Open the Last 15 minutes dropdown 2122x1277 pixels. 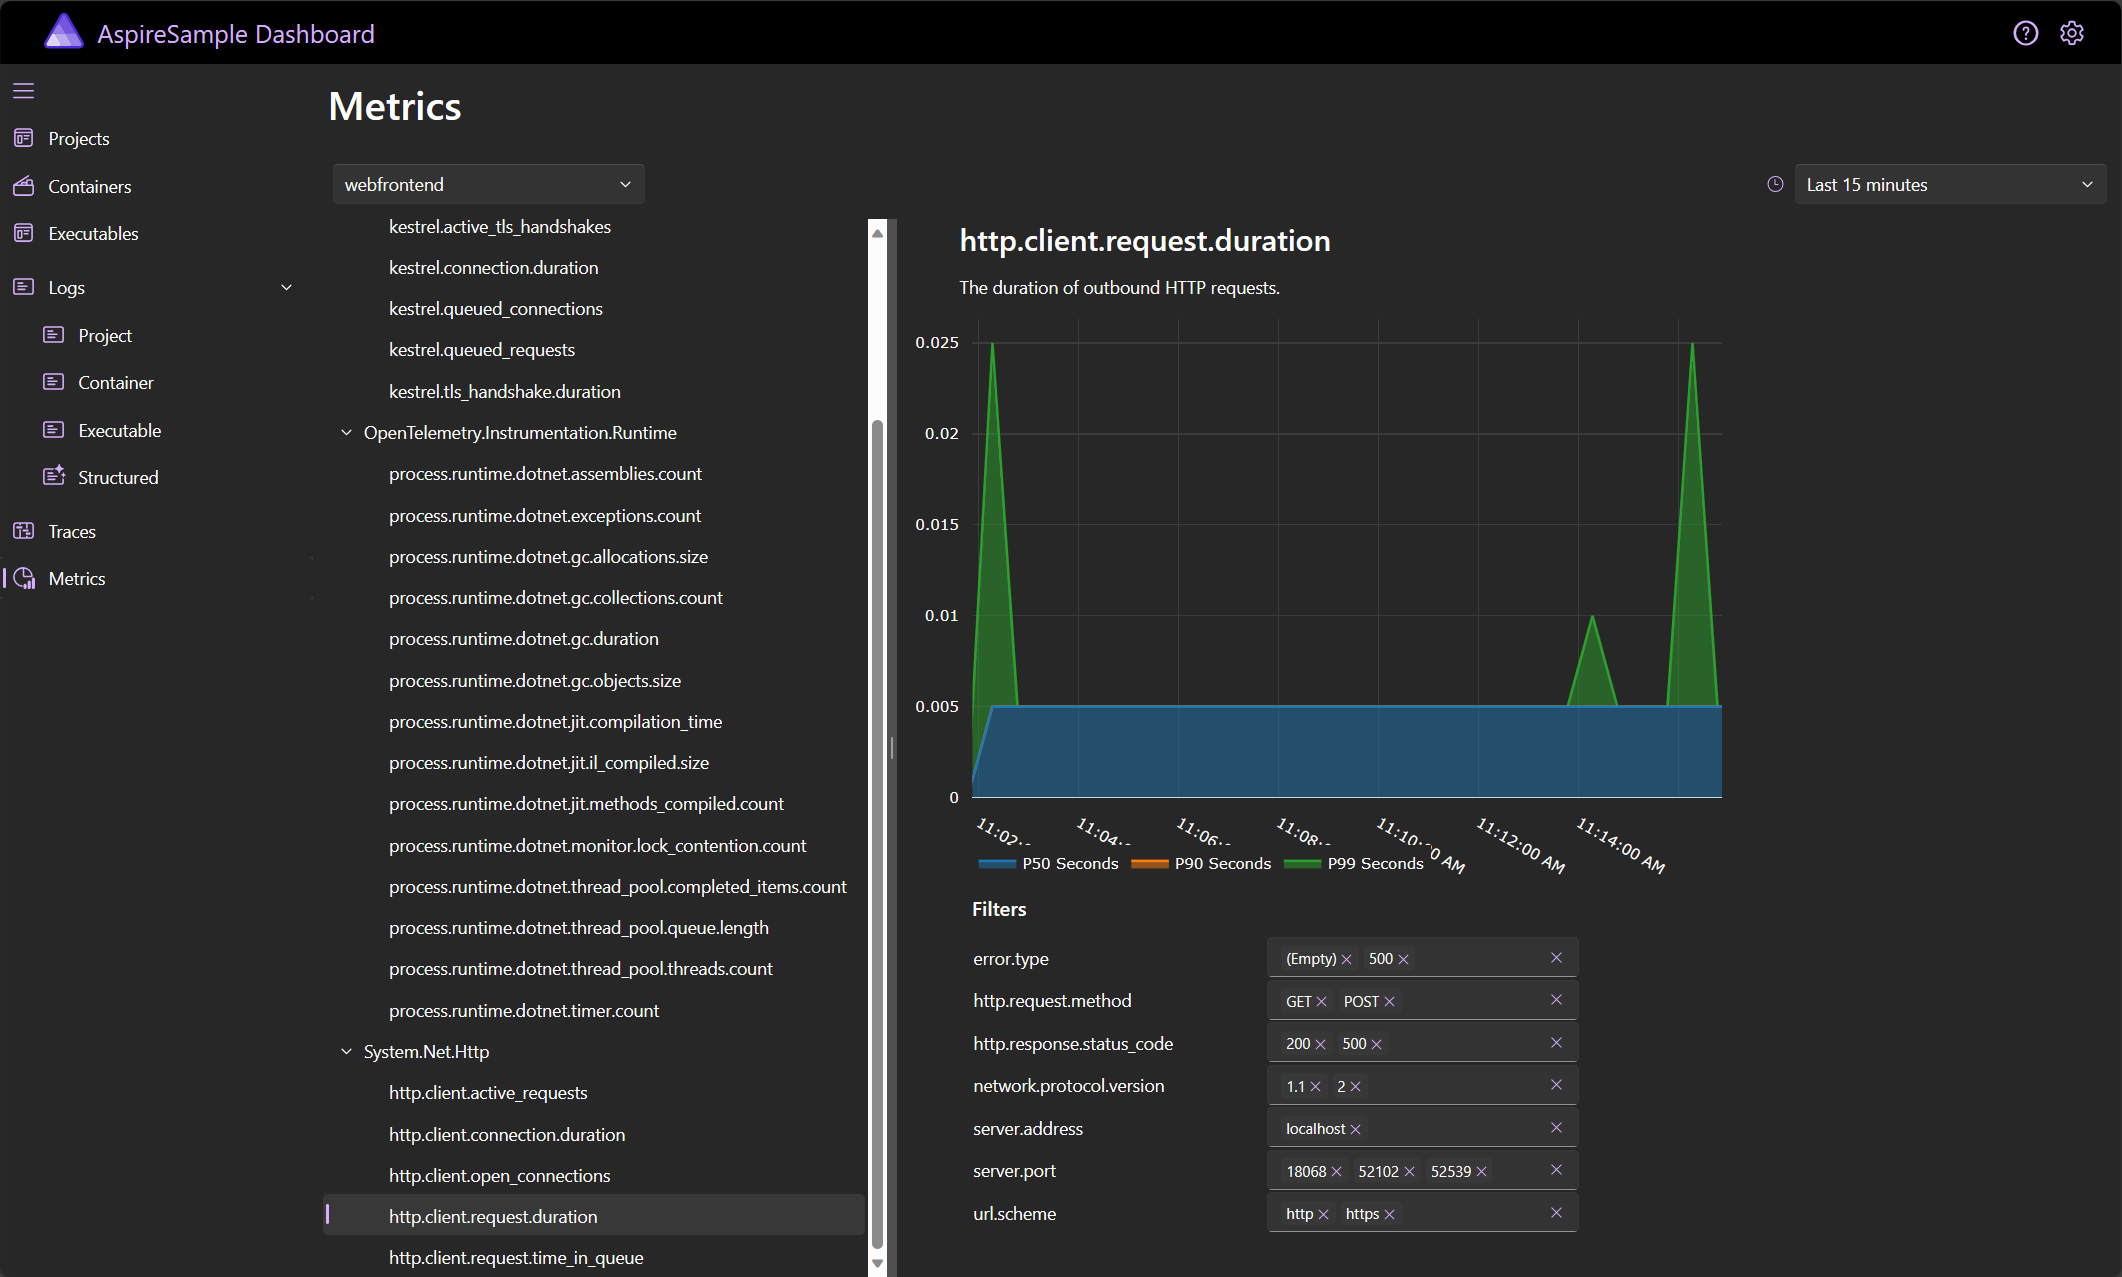click(1949, 184)
